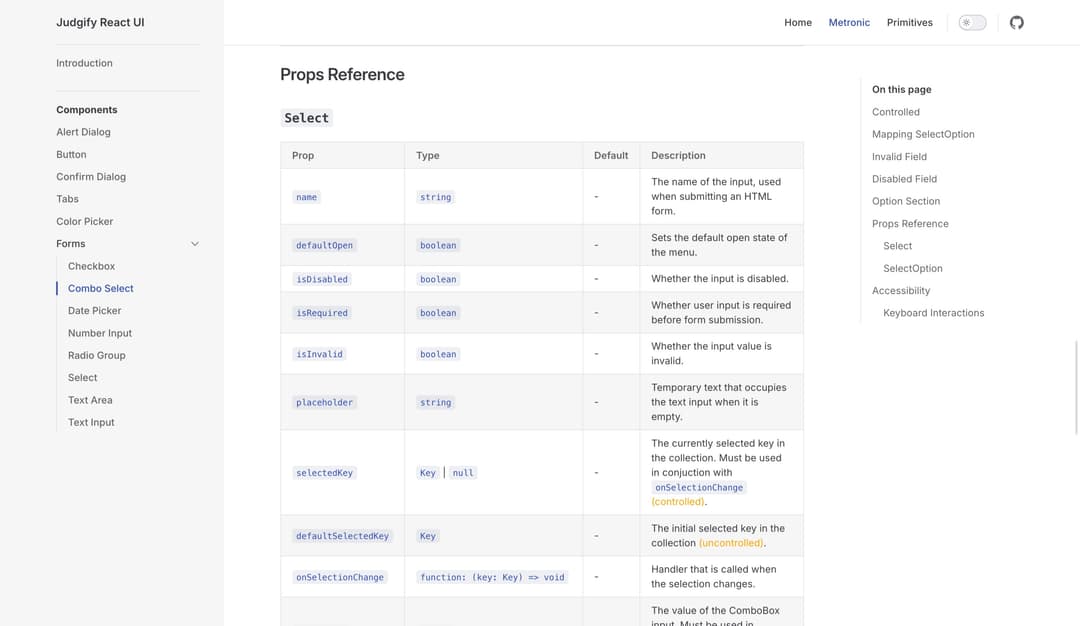
Task: Open Number Input form page
Action: pyautogui.click(x=100, y=333)
